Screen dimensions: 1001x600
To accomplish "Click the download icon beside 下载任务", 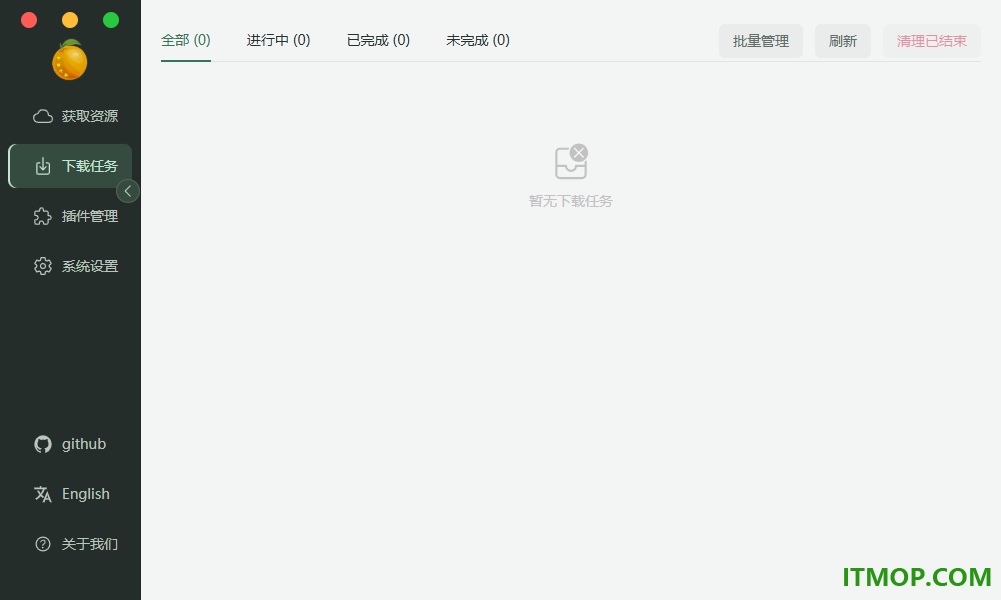I will pos(43,166).
